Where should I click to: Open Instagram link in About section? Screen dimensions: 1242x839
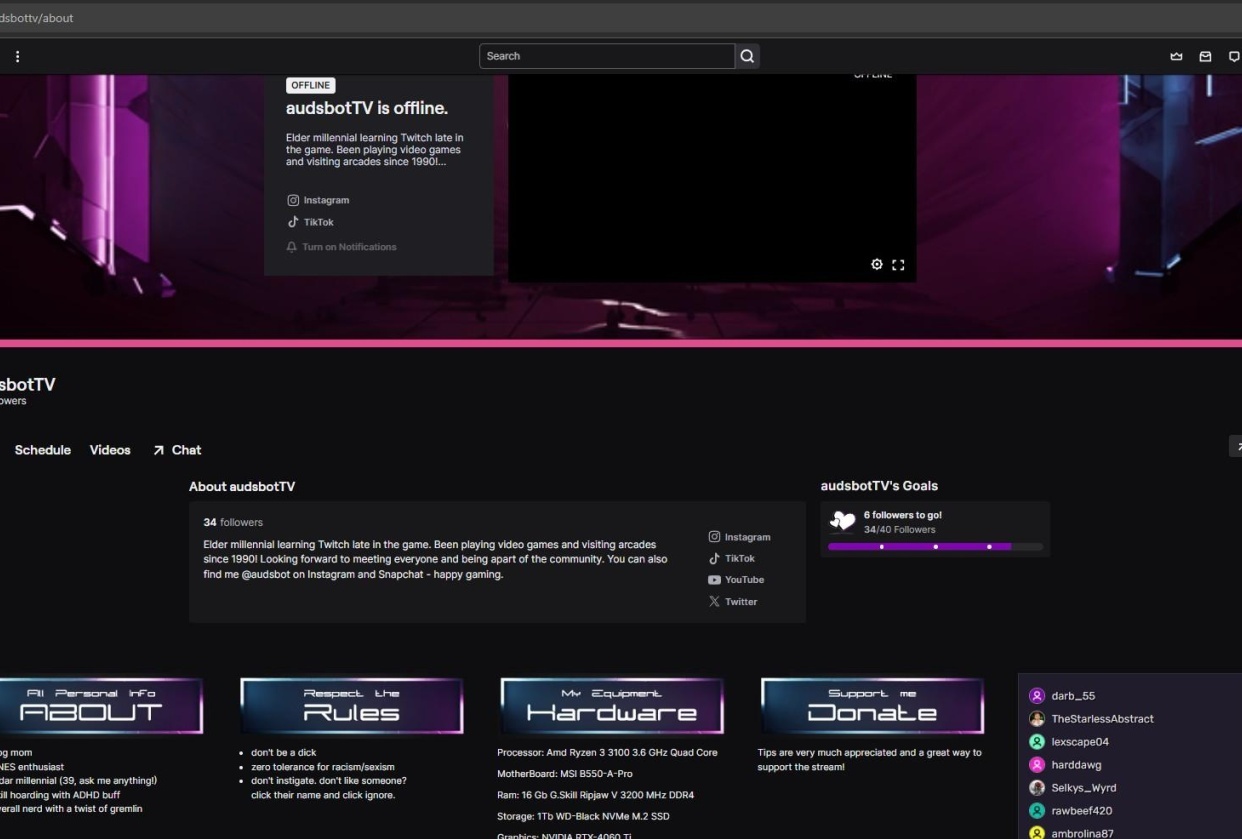[739, 537]
